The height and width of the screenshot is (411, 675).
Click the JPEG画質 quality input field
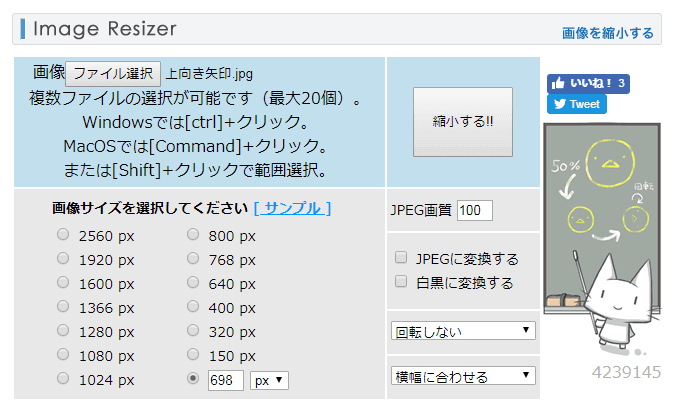pos(475,210)
